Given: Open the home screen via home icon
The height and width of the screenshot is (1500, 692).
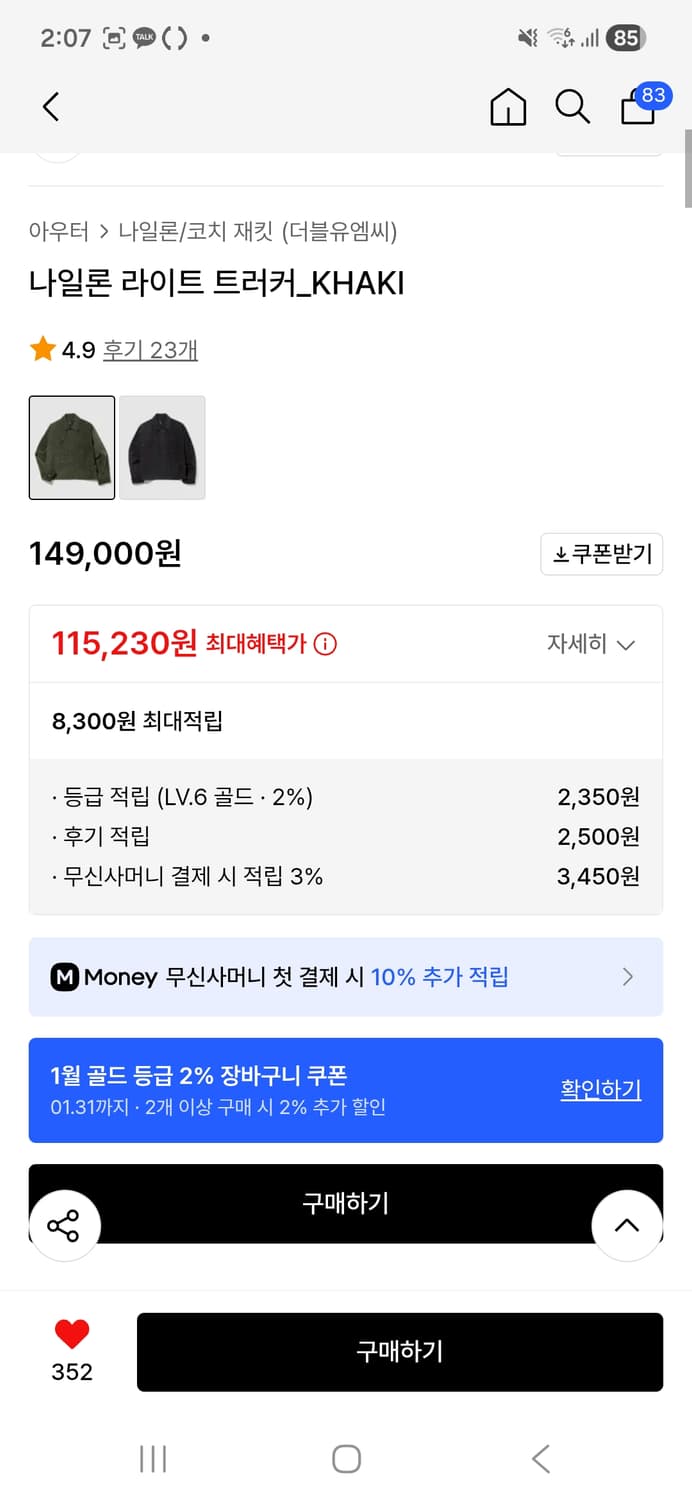Looking at the screenshot, I should 509,106.
